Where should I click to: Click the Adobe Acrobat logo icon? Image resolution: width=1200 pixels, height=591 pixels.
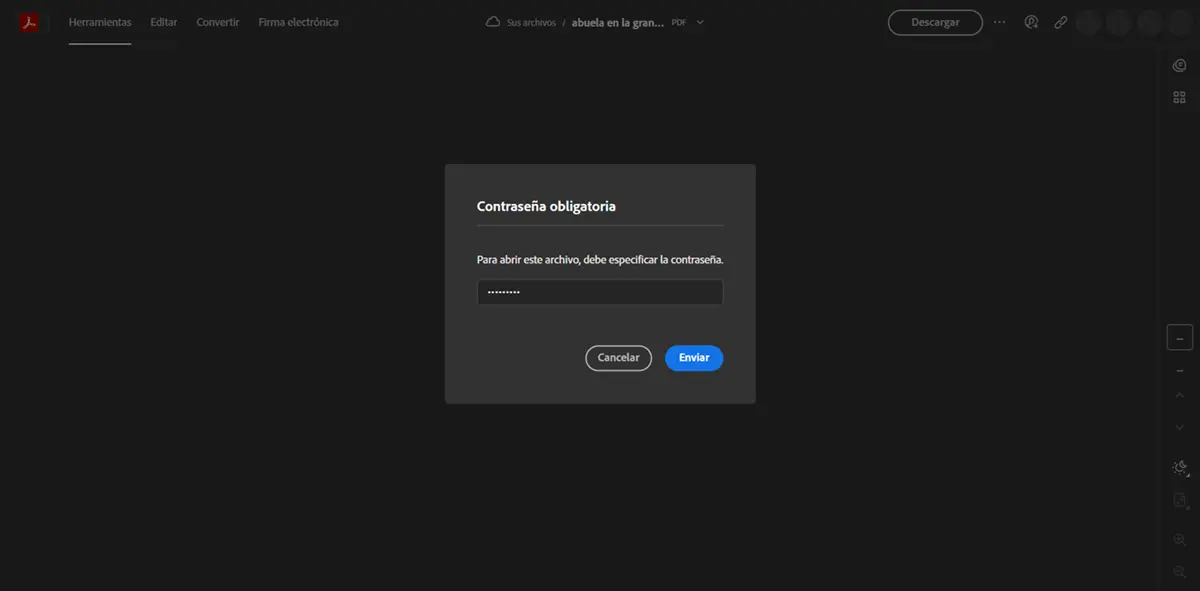(29, 22)
